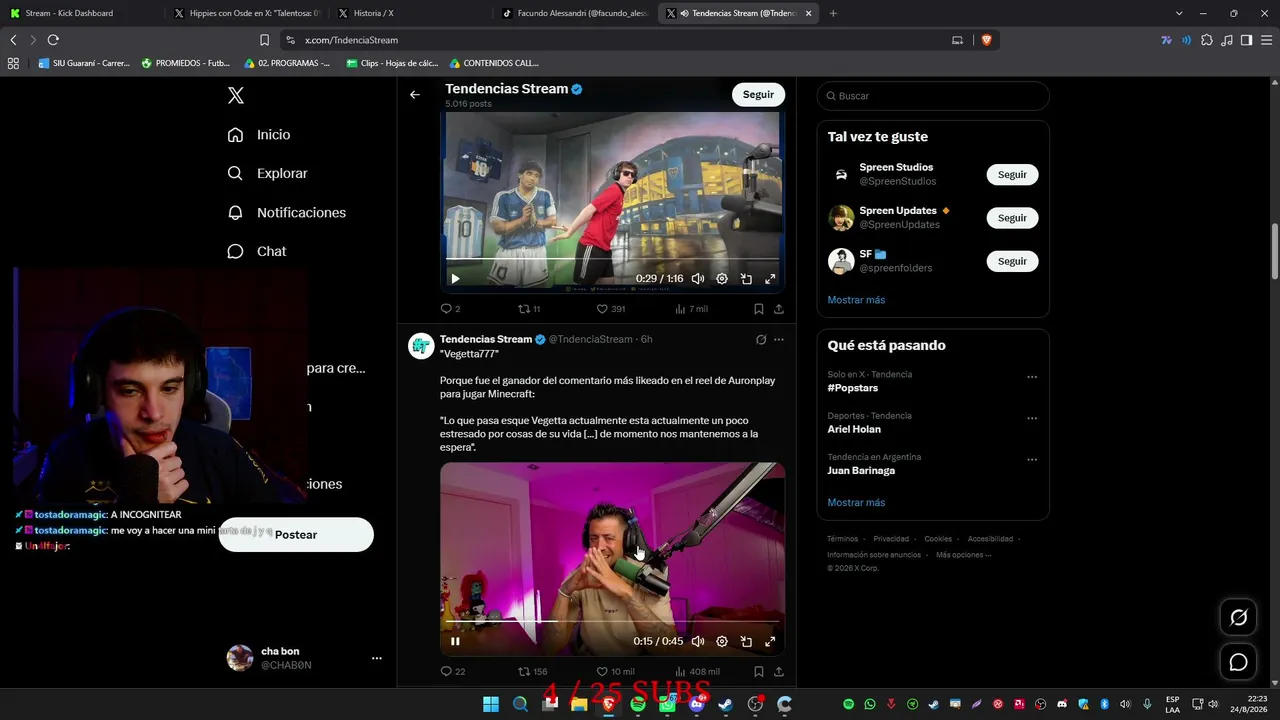
Task: Go to Inicio in the sidebar
Action: point(259,135)
